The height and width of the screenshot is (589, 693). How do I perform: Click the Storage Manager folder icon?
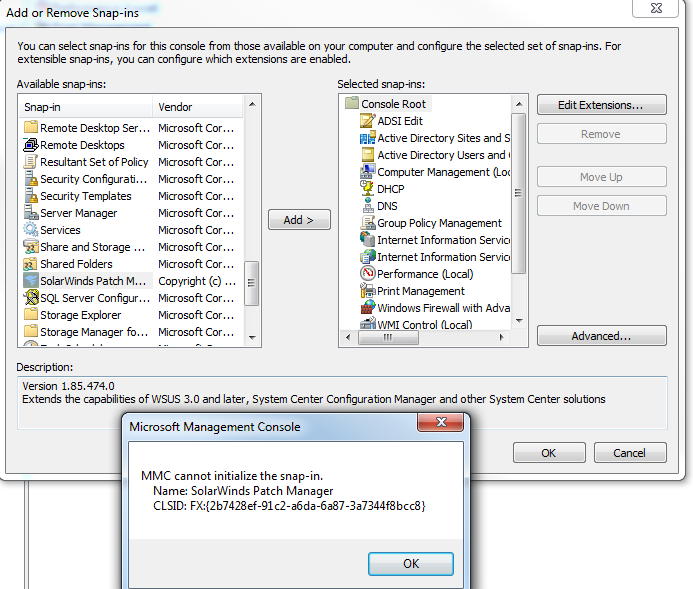31,331
